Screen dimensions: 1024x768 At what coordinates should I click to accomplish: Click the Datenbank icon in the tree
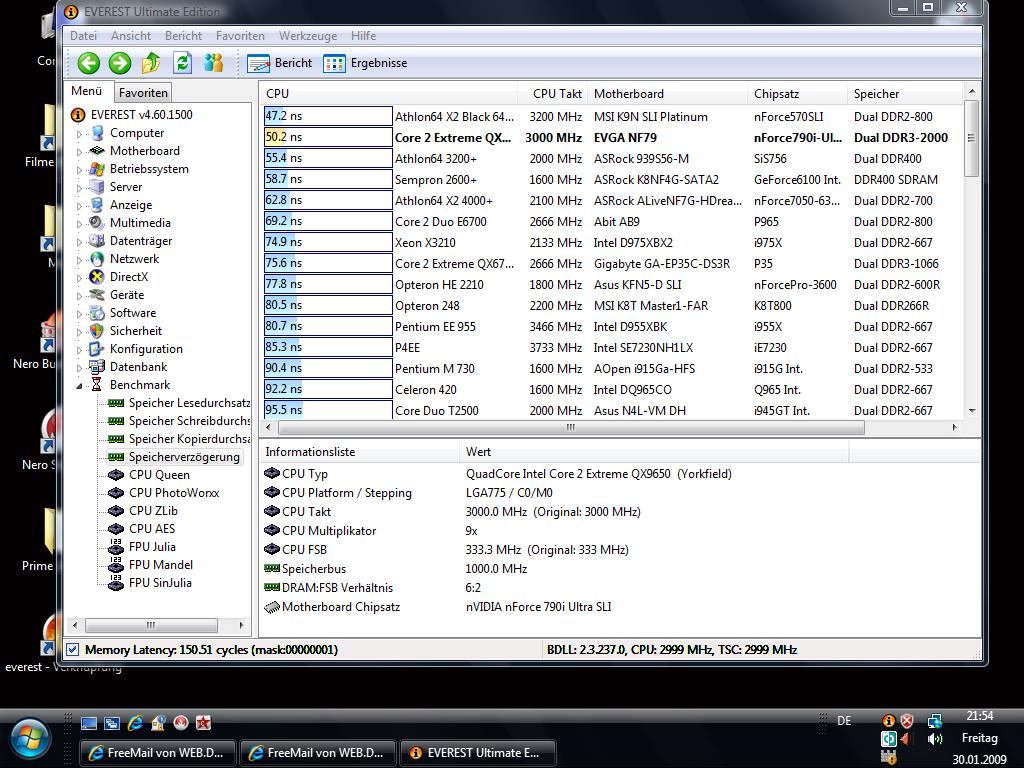pos(97,367)
